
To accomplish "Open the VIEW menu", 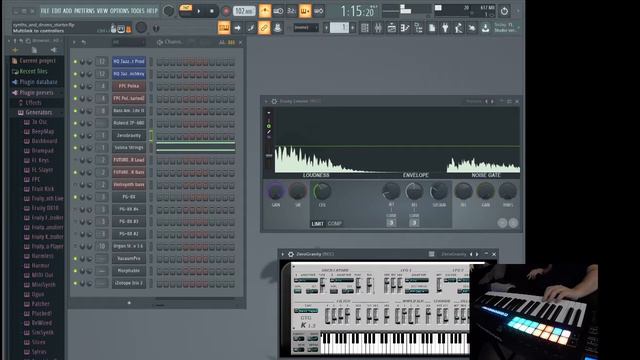I will pyautogui.click(x=102, y=11).
